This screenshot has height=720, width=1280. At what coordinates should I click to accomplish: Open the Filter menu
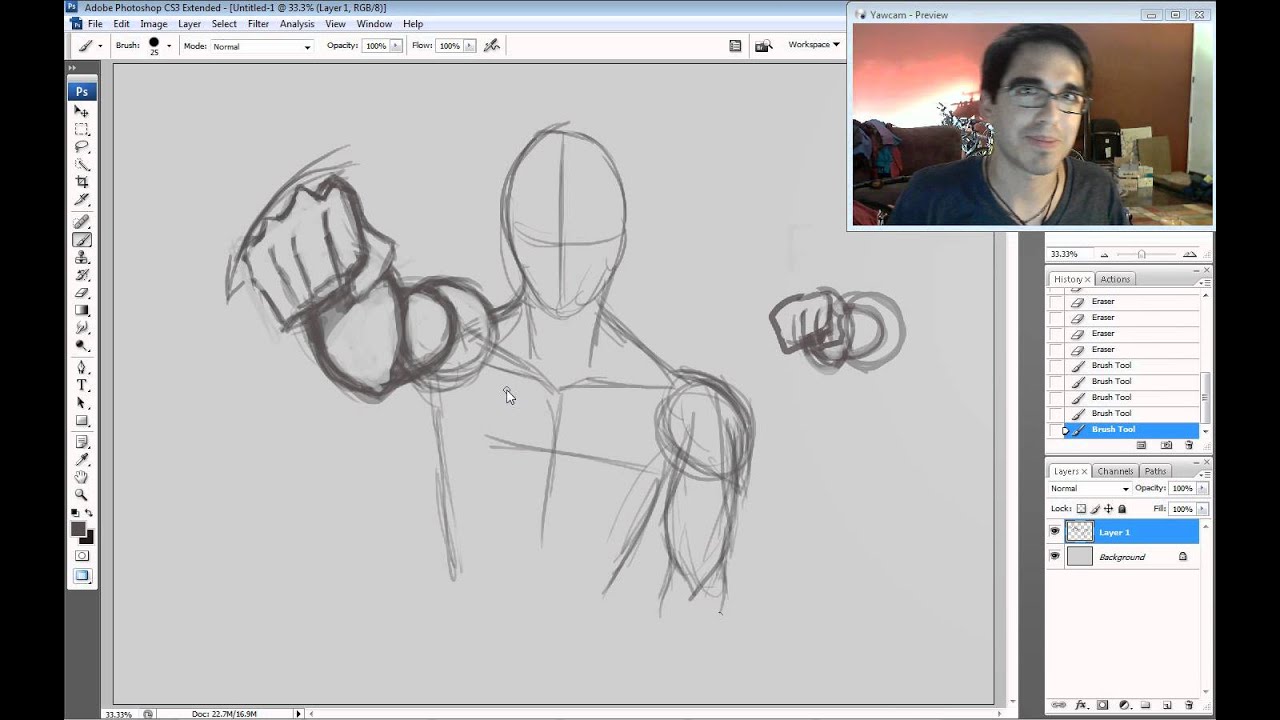tap(258, 23)
